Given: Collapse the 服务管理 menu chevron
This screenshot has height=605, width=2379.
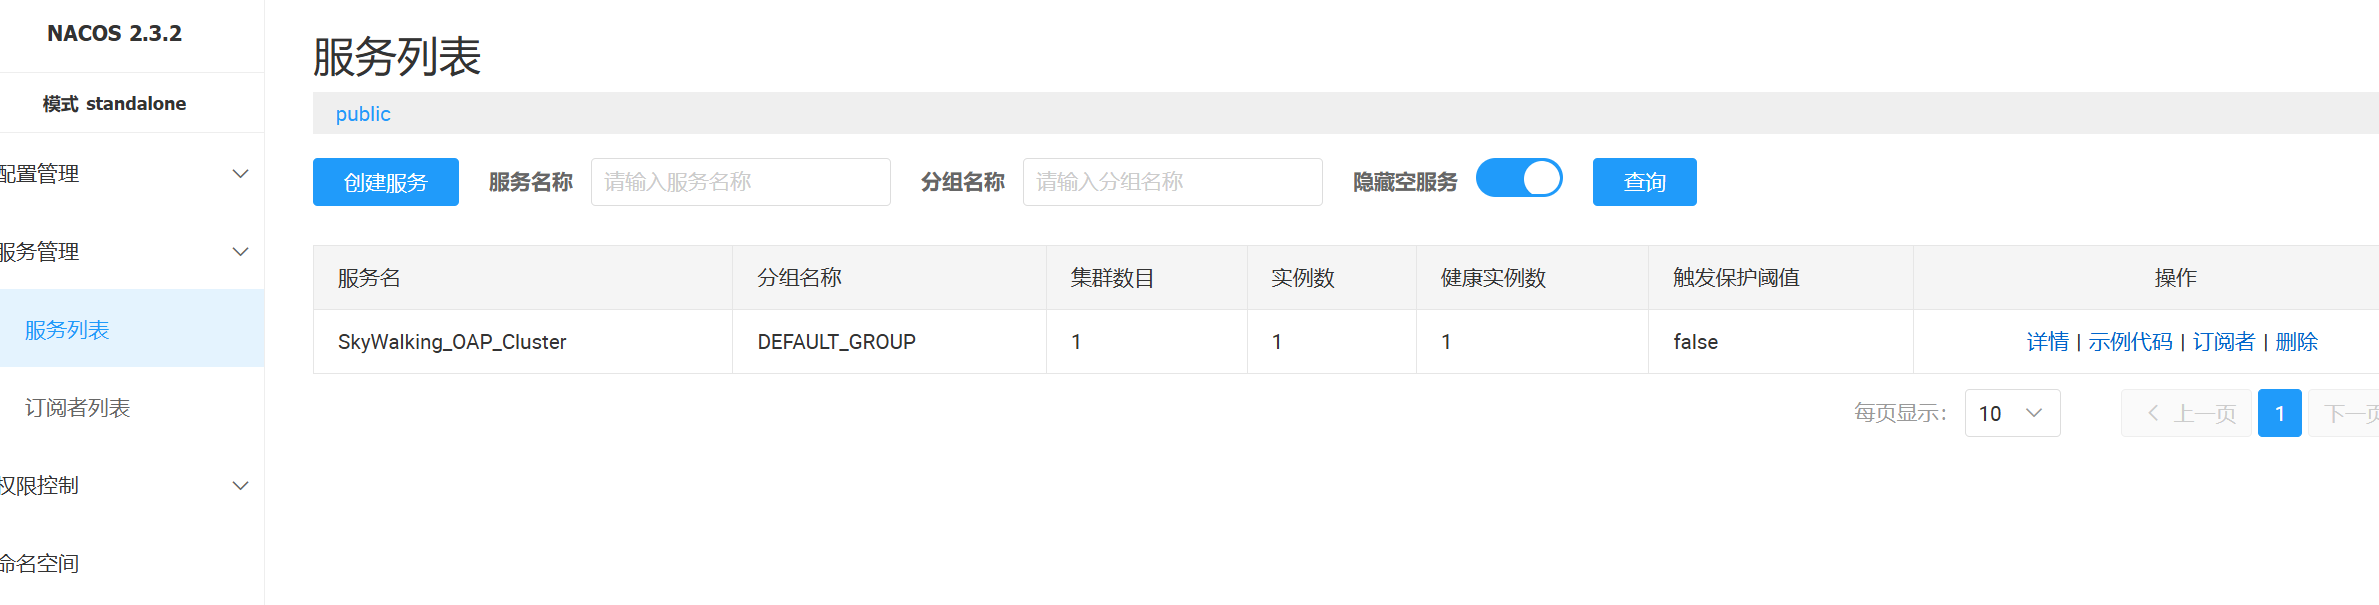Looking at the screenshot, I should pos(240,252).
